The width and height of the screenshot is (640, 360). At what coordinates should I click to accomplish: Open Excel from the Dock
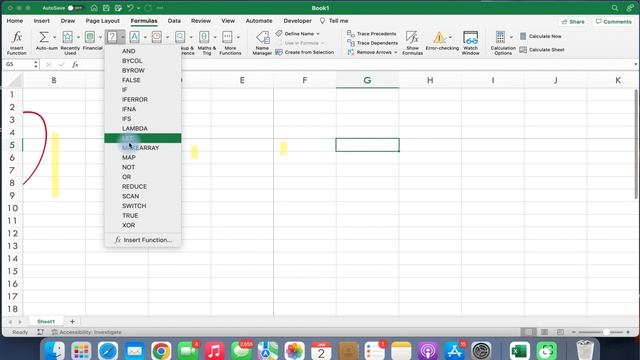520,351
